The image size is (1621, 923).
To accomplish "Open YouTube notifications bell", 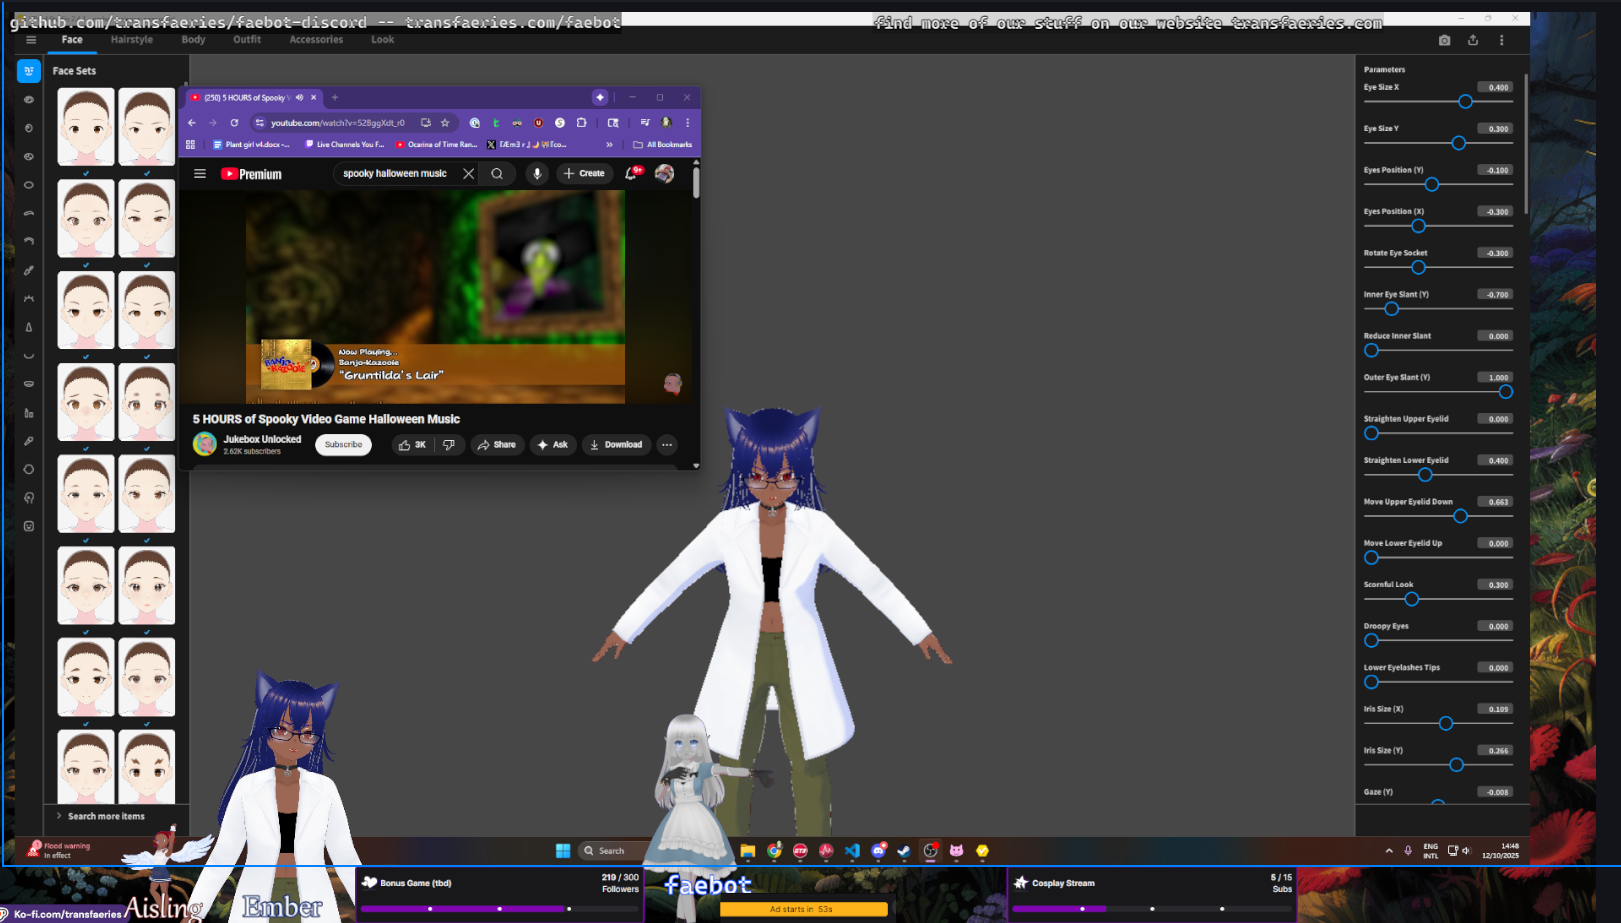I will coord(631,174).
